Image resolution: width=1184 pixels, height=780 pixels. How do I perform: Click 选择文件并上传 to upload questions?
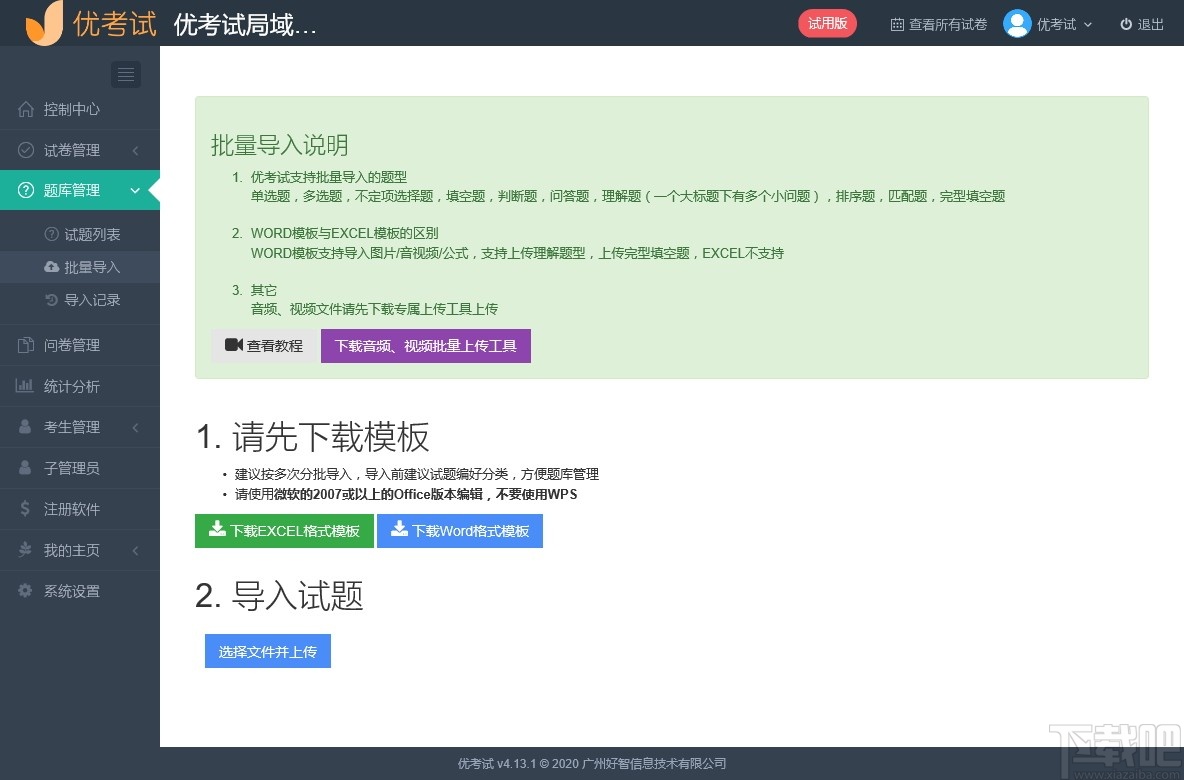267,651
